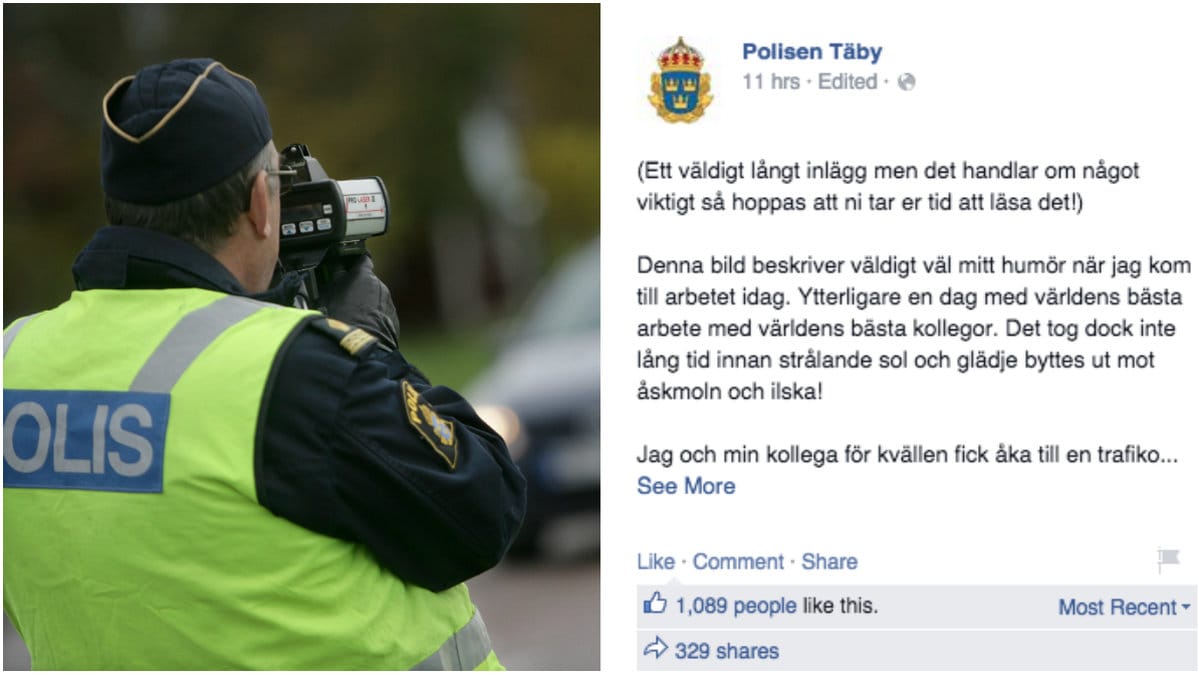View the 329 shares list
Image resolution: width=1199 pixels, height=675 pixels.
point(726,651)
